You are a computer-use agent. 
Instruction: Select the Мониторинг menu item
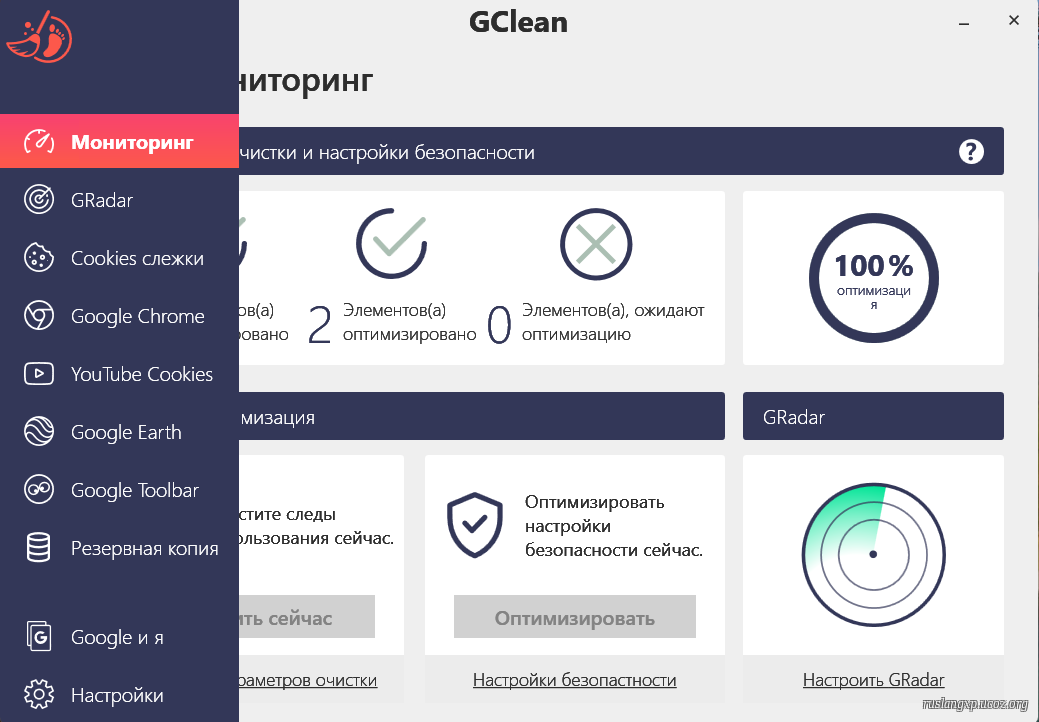119,141
